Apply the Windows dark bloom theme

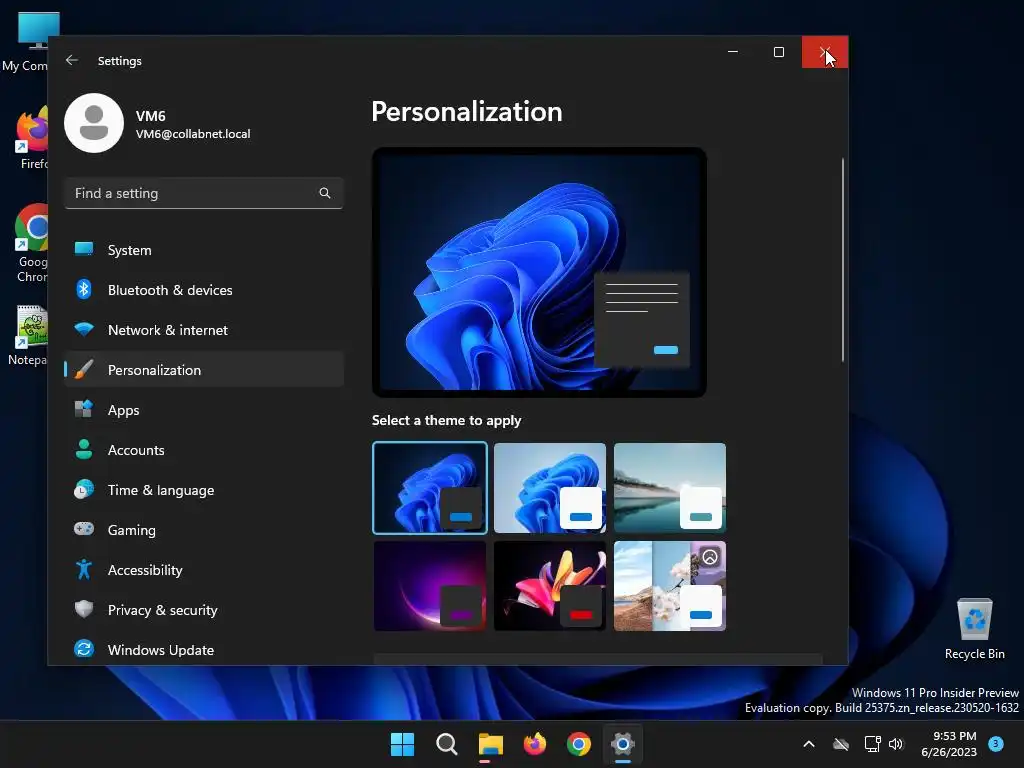point(430,488)
